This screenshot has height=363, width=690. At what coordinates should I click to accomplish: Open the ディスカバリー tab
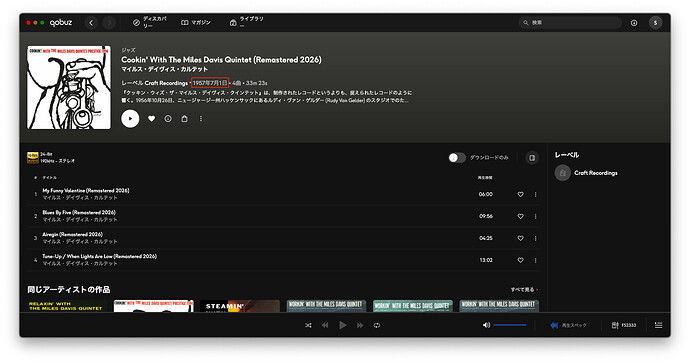[150, 22]
